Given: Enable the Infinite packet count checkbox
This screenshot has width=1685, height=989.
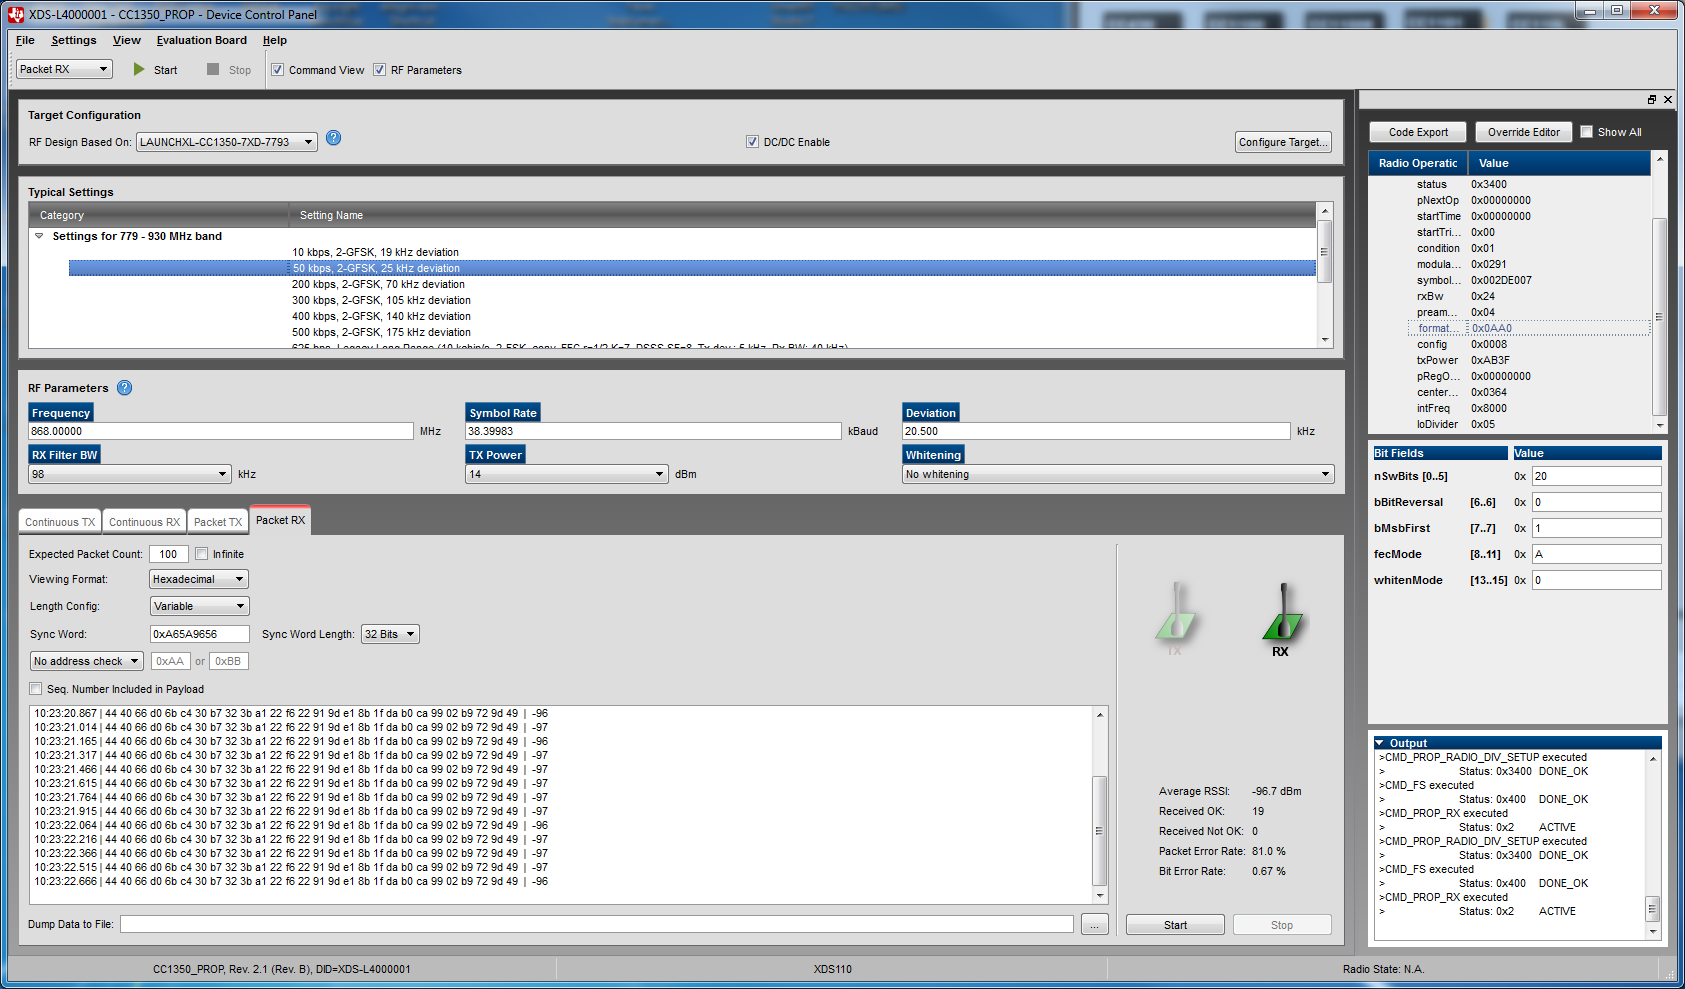Looking at the screenshot, I should coord(202,554).
